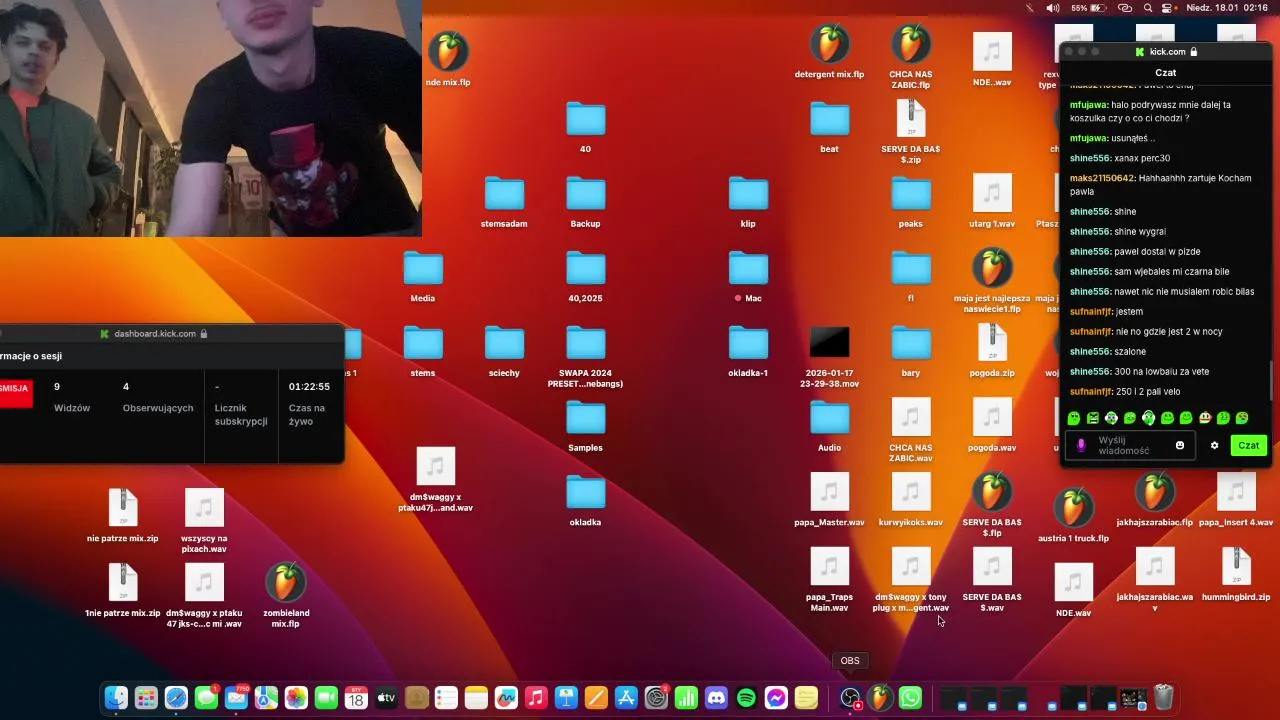Click 'Obserwujących' count in dashboard
Screen dimensions: 1280x720
158,397
